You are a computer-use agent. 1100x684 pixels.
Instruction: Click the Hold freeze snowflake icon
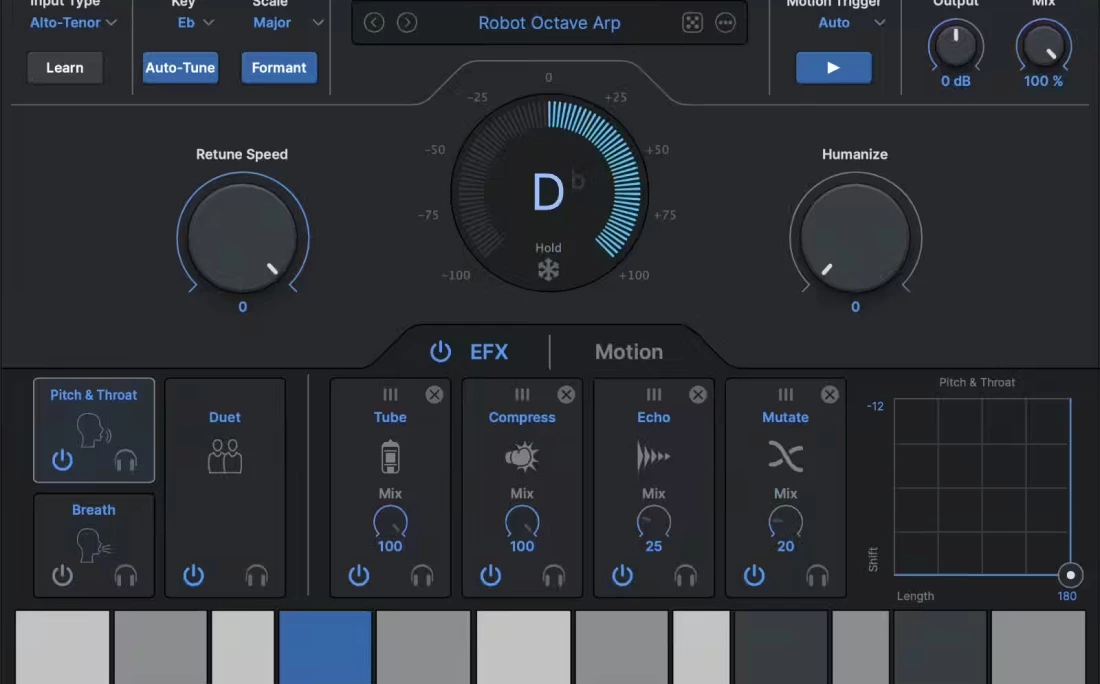tap(548, 270)
